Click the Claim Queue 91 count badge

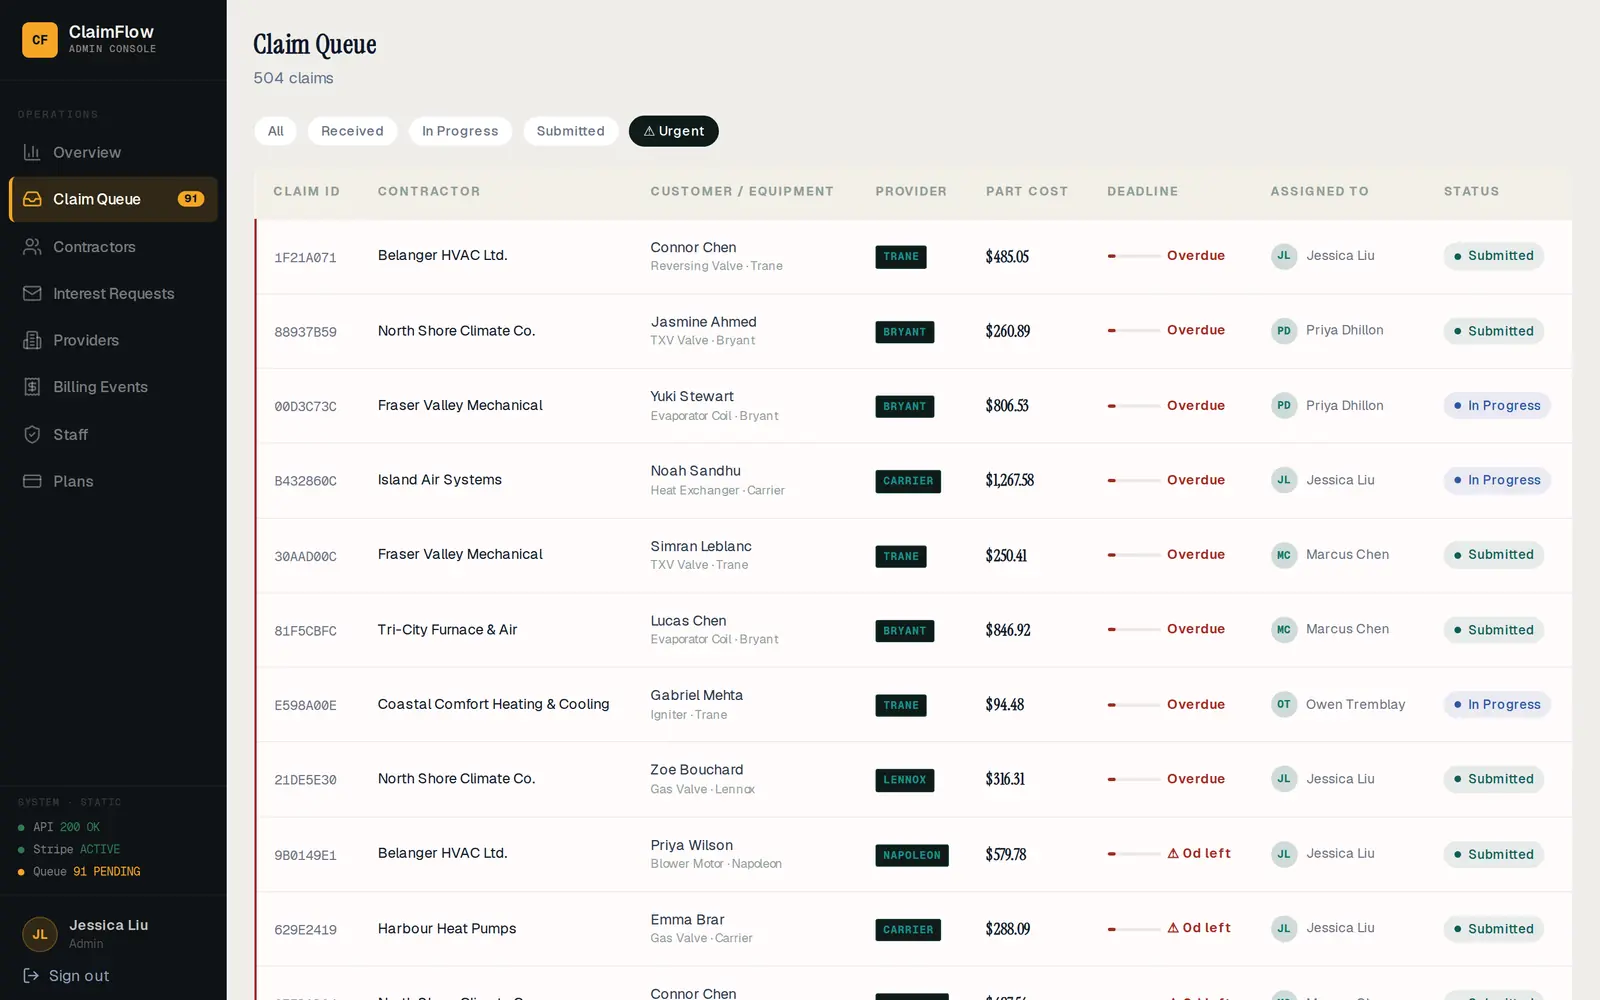tap(191, 199)
